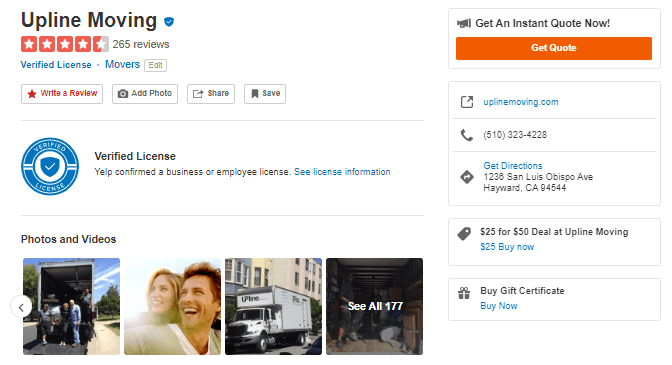Click the blue verified checkmark badge beside Upline Moving

coord(169,21)
